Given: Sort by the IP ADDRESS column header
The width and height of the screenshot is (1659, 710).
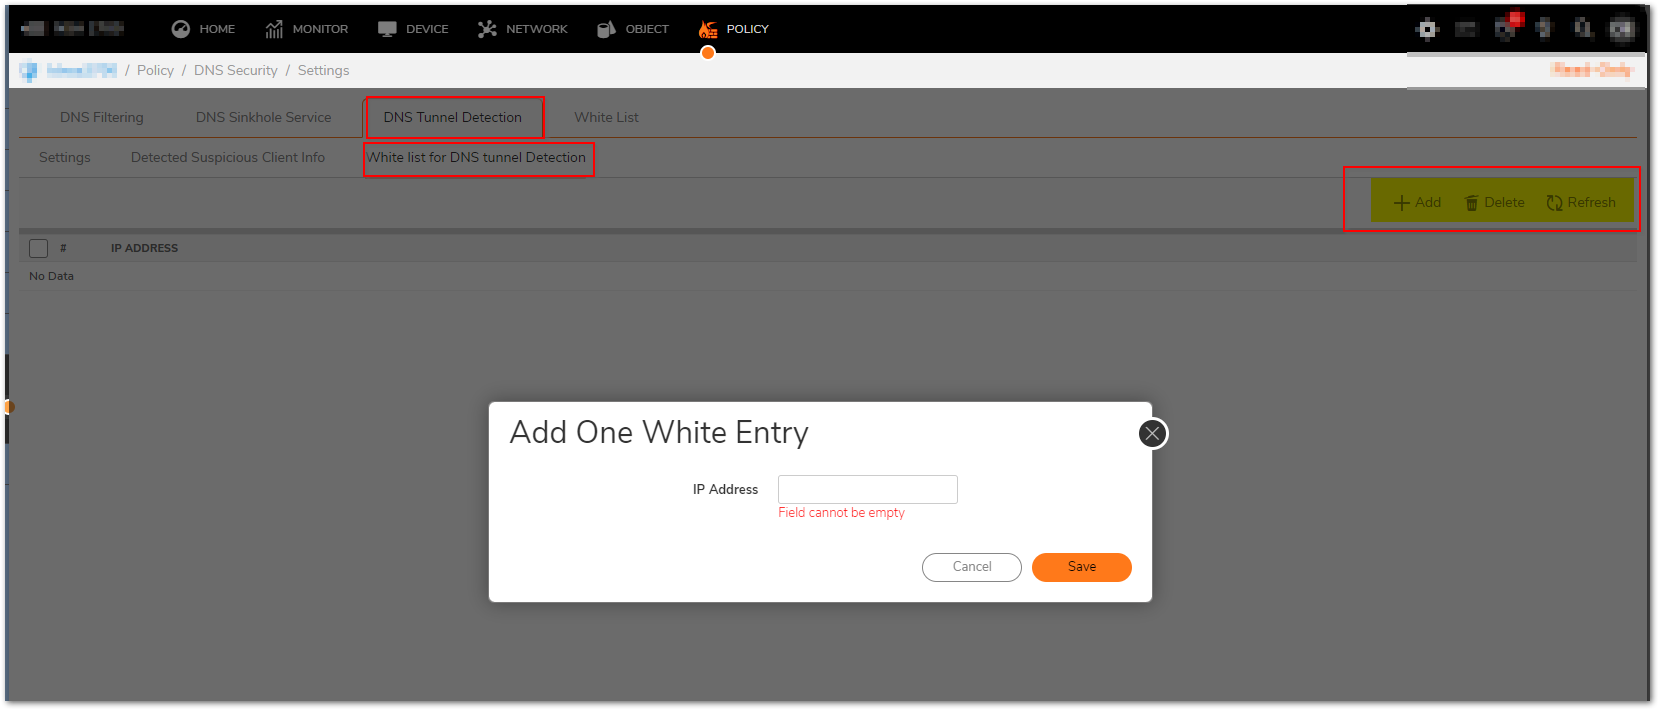Looking at the screenshot, I should (x=144, y=248).
